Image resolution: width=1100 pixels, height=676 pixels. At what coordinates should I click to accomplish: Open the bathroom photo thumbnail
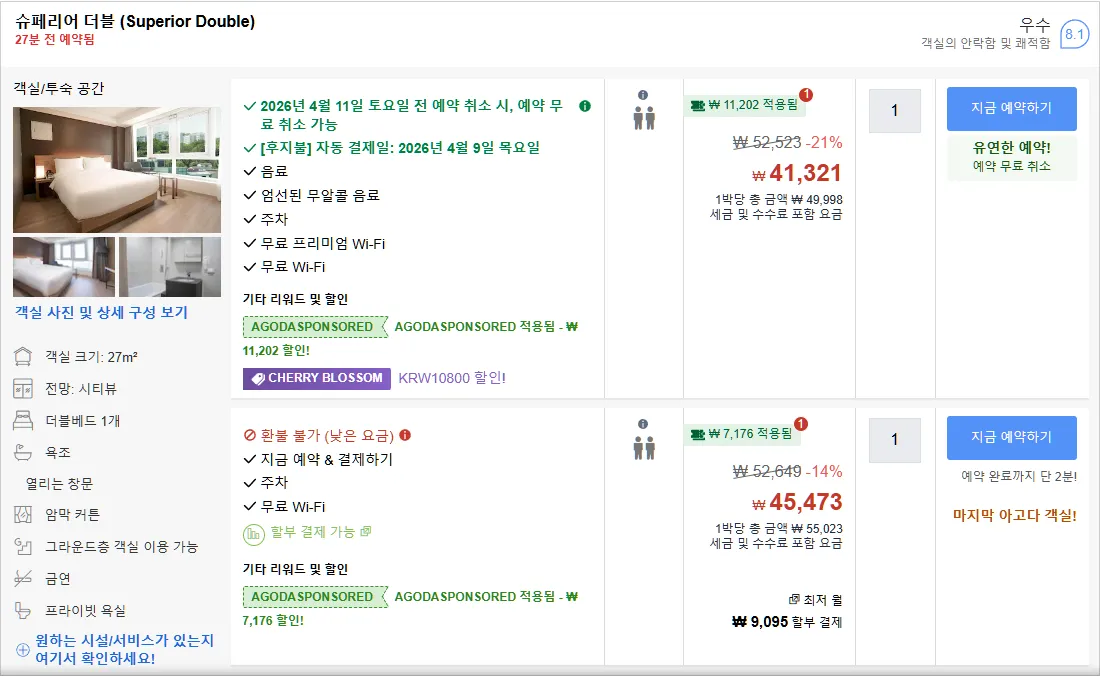pyautogui.click(x=170, y=267)
